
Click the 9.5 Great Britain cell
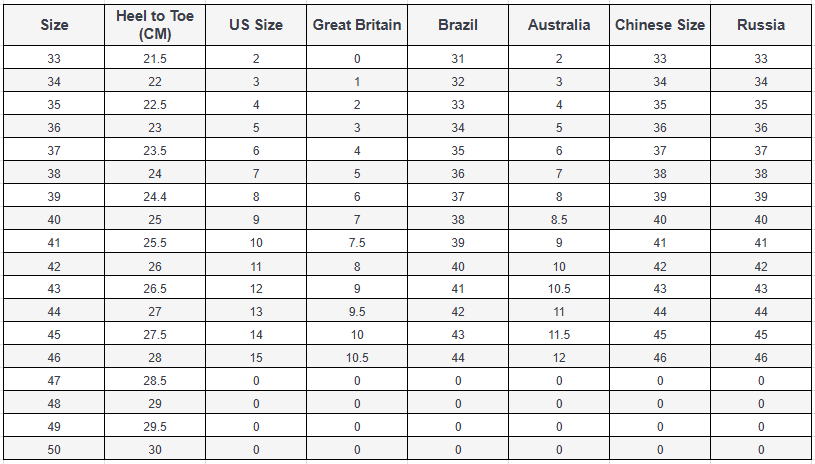coord(357,312)
